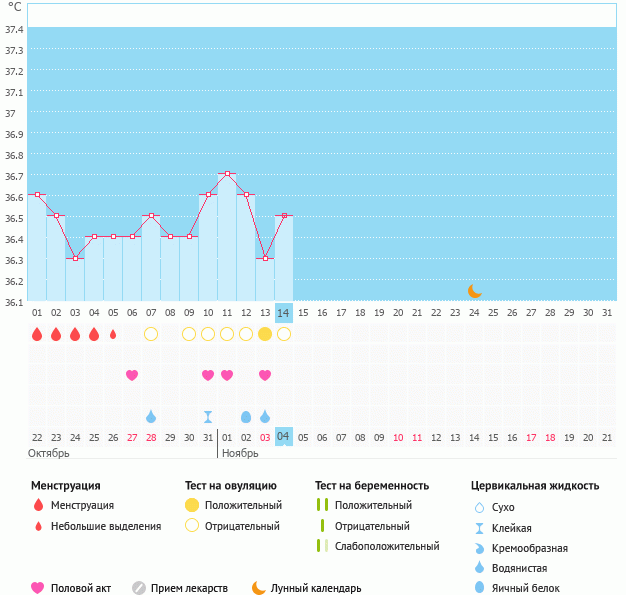Click the small light-bleeding drop on day 05
This screenshot has width=626, height=595.
pyautogui.click(x=113, y=334)
